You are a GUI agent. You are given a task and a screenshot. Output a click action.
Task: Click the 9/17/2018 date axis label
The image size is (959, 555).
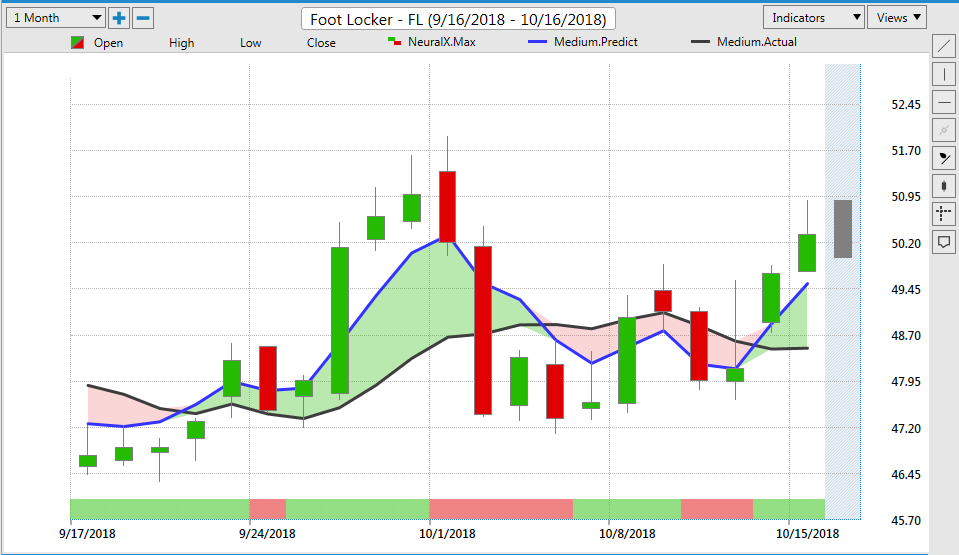(87, 534)
